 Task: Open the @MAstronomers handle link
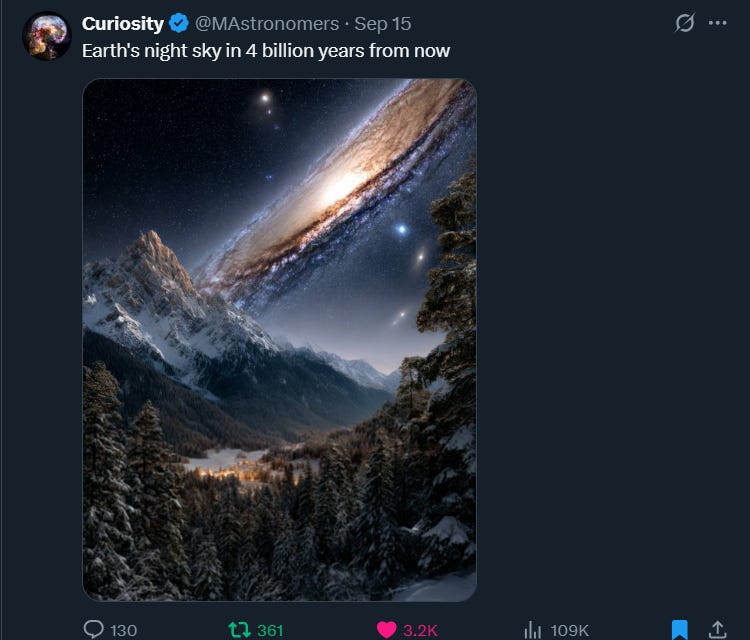tap(267, 23)
